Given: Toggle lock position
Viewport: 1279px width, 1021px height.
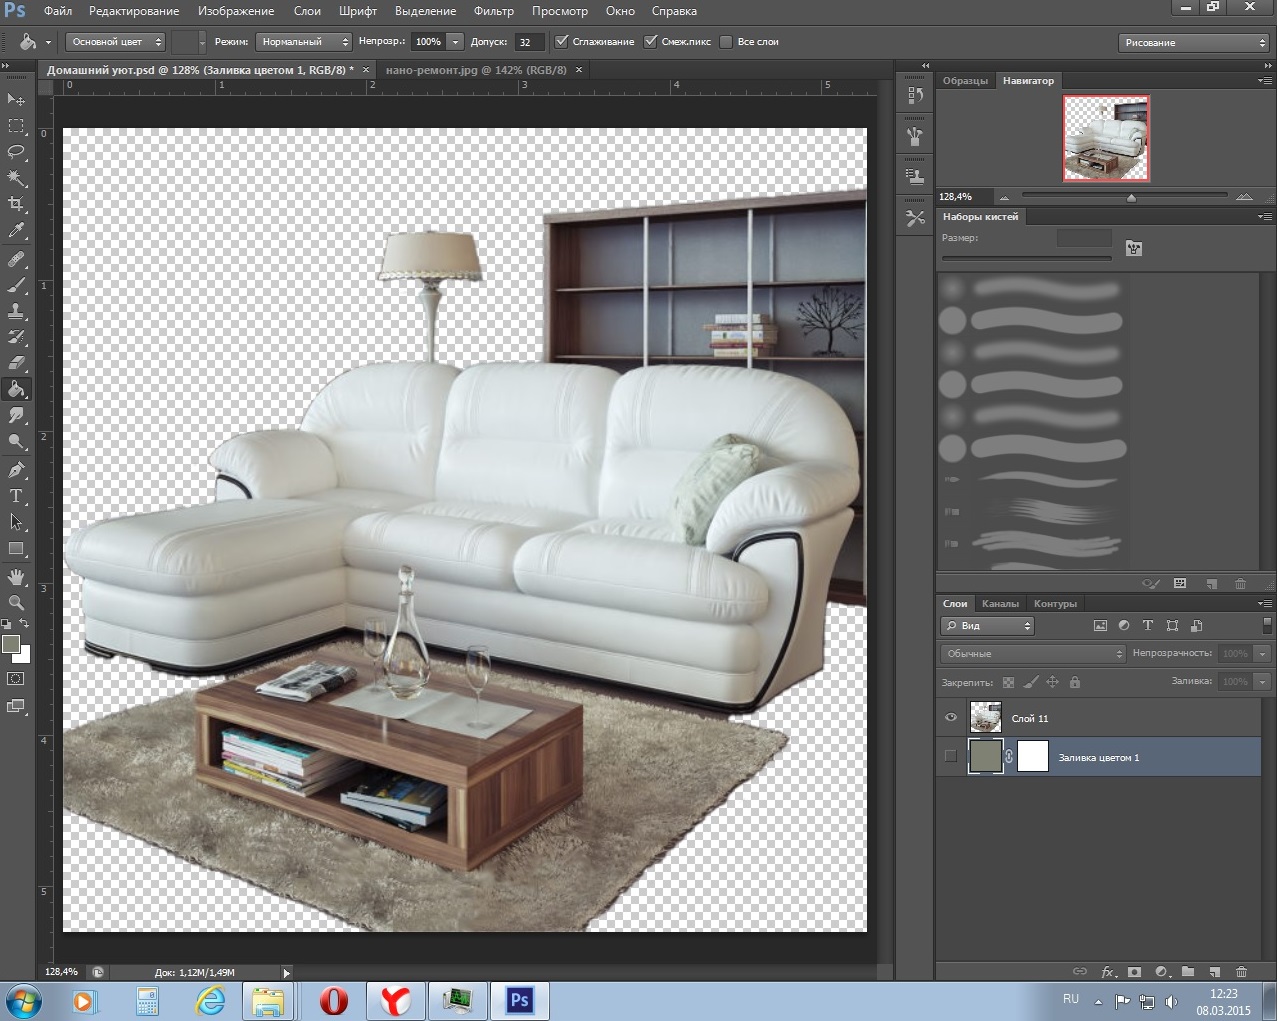Looking at the screenshot, I should [x=1052, y=682].
